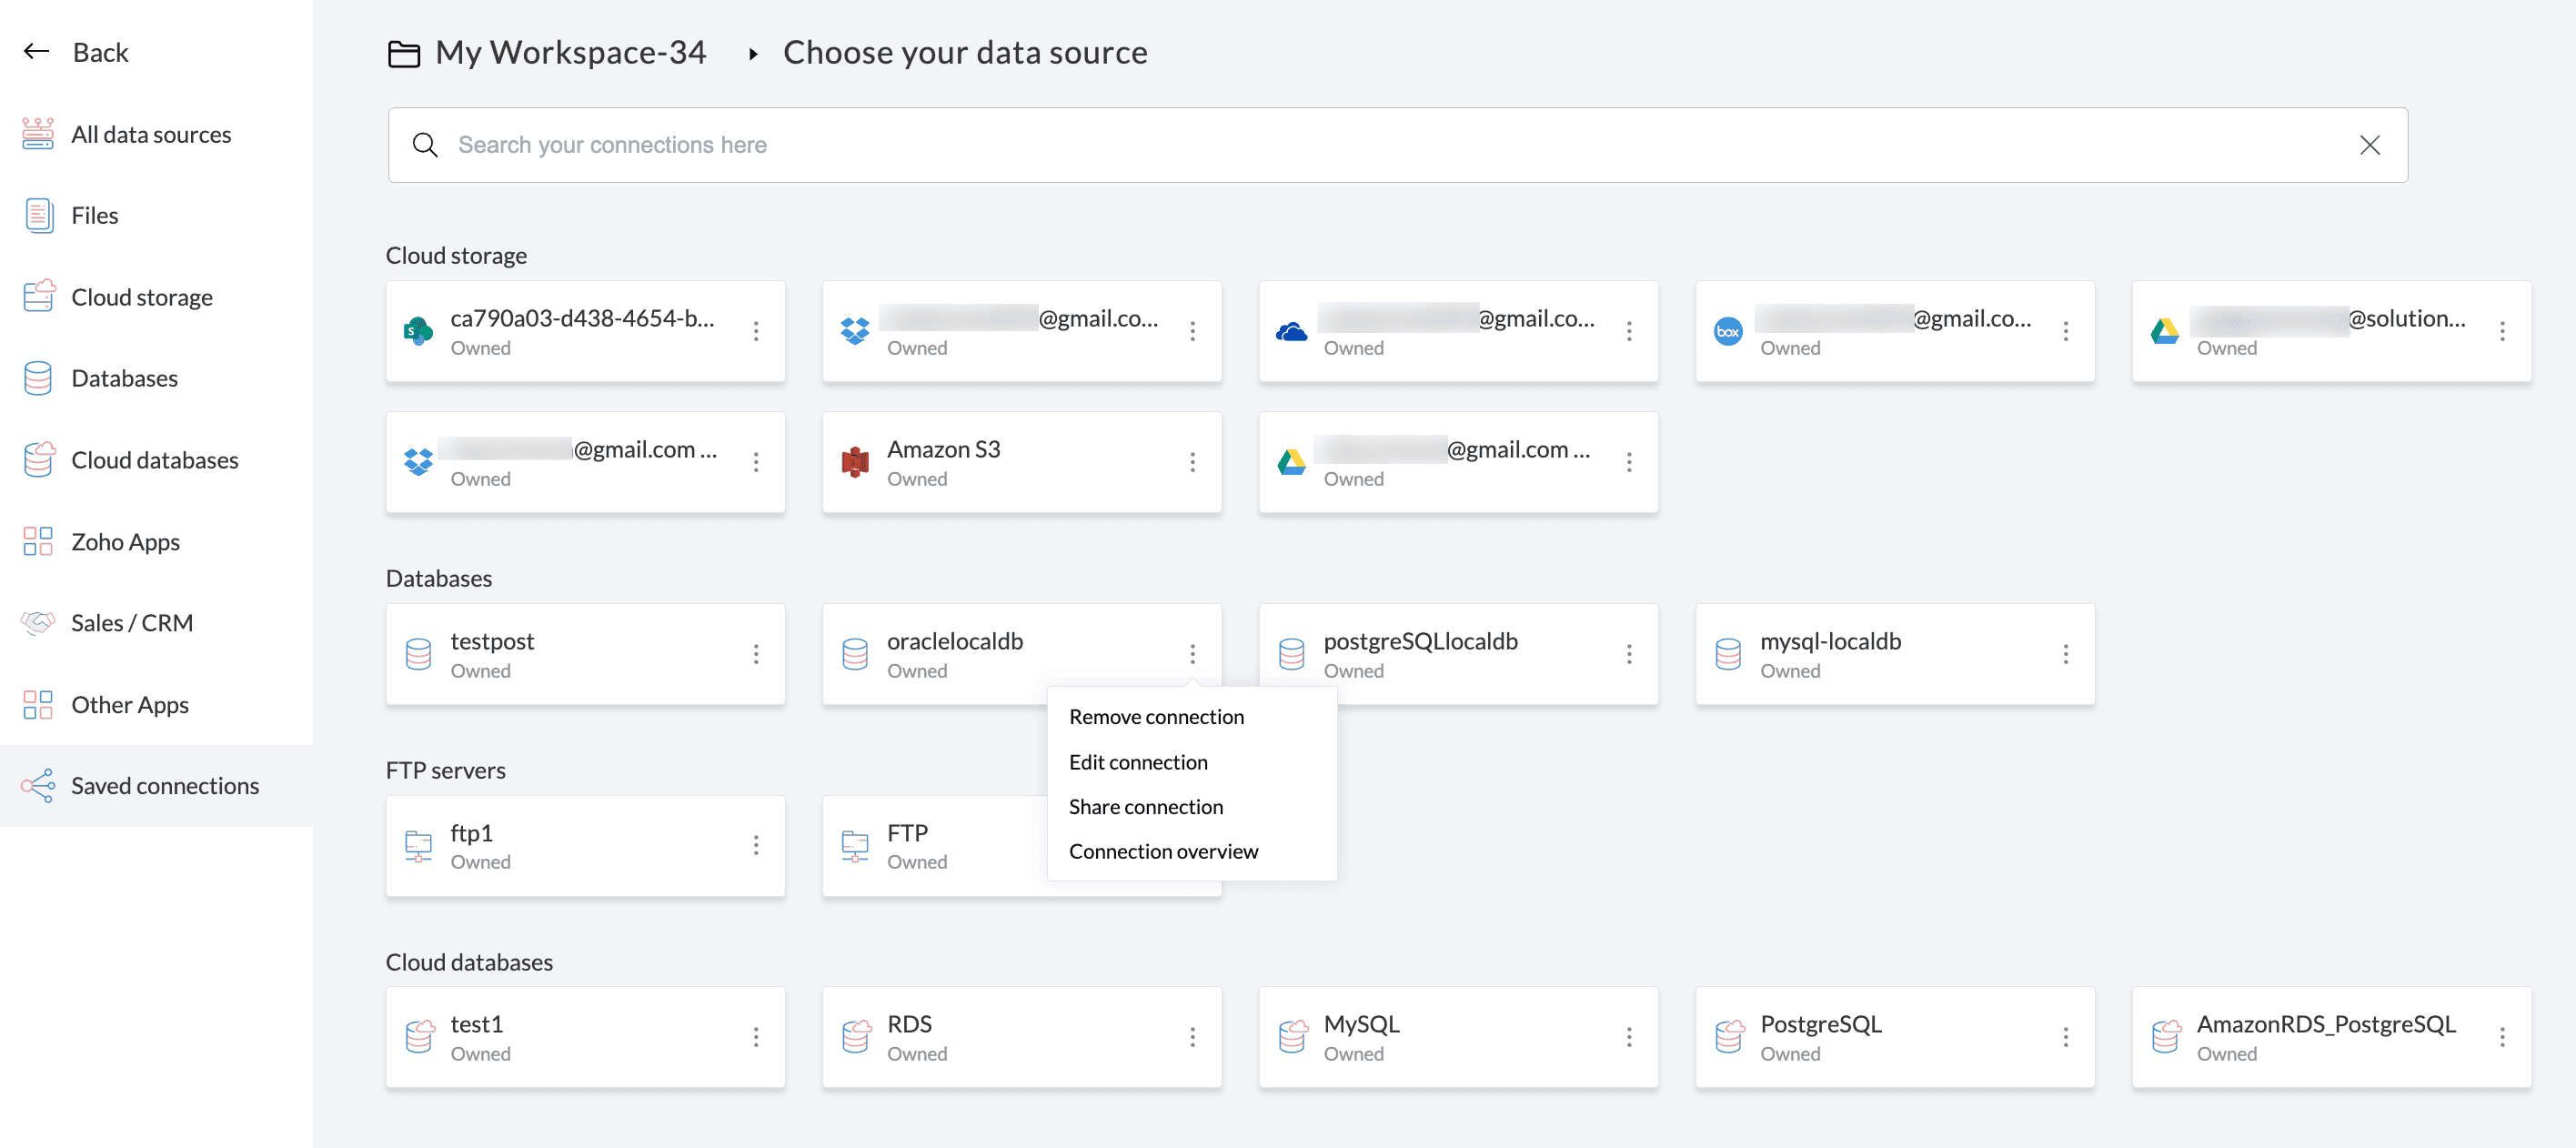Viewport: 2576px width, 1148px height.
Task: Go to Cloud databases in sidebar
Action: pos(154,460)
